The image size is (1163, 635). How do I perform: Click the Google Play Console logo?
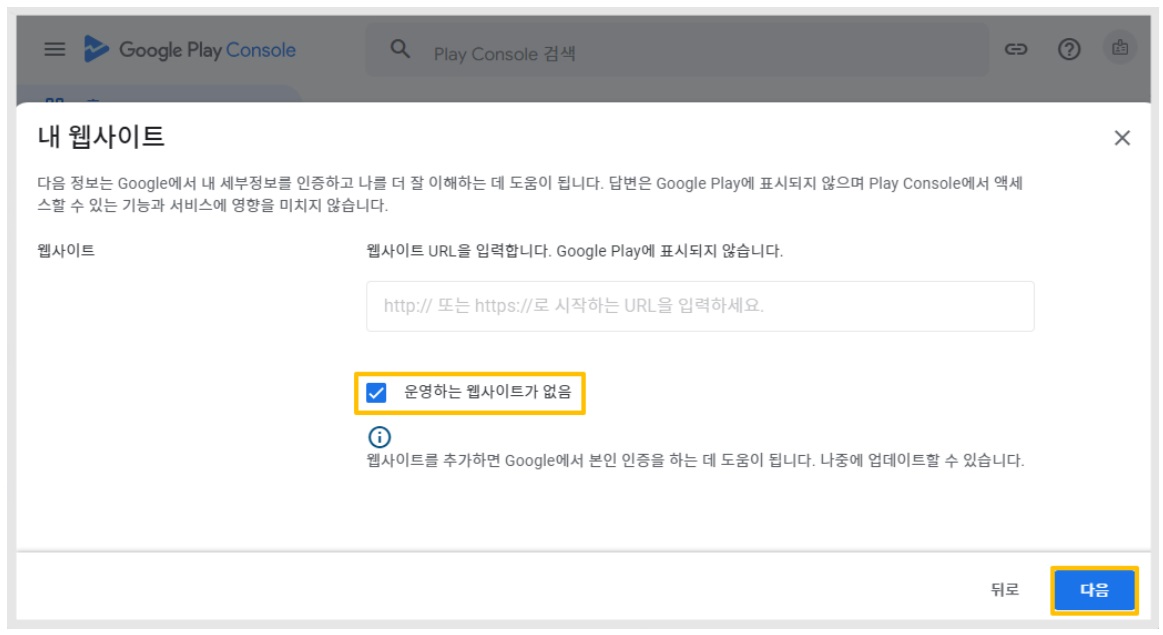pyautogui.click(x=189, y=50)
